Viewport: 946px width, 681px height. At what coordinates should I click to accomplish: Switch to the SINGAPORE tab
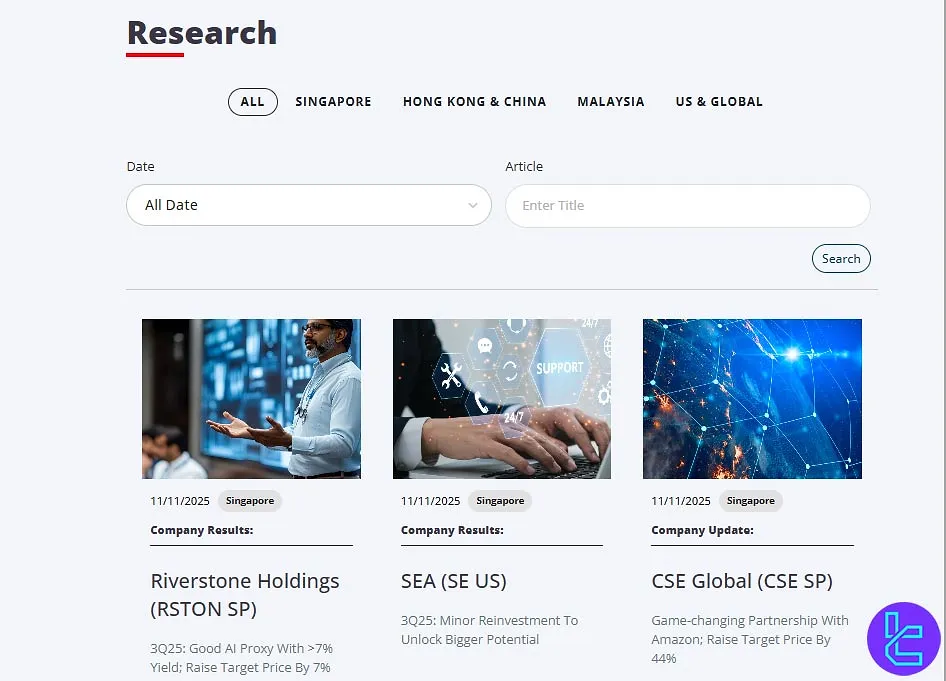(x=333, y=101)
